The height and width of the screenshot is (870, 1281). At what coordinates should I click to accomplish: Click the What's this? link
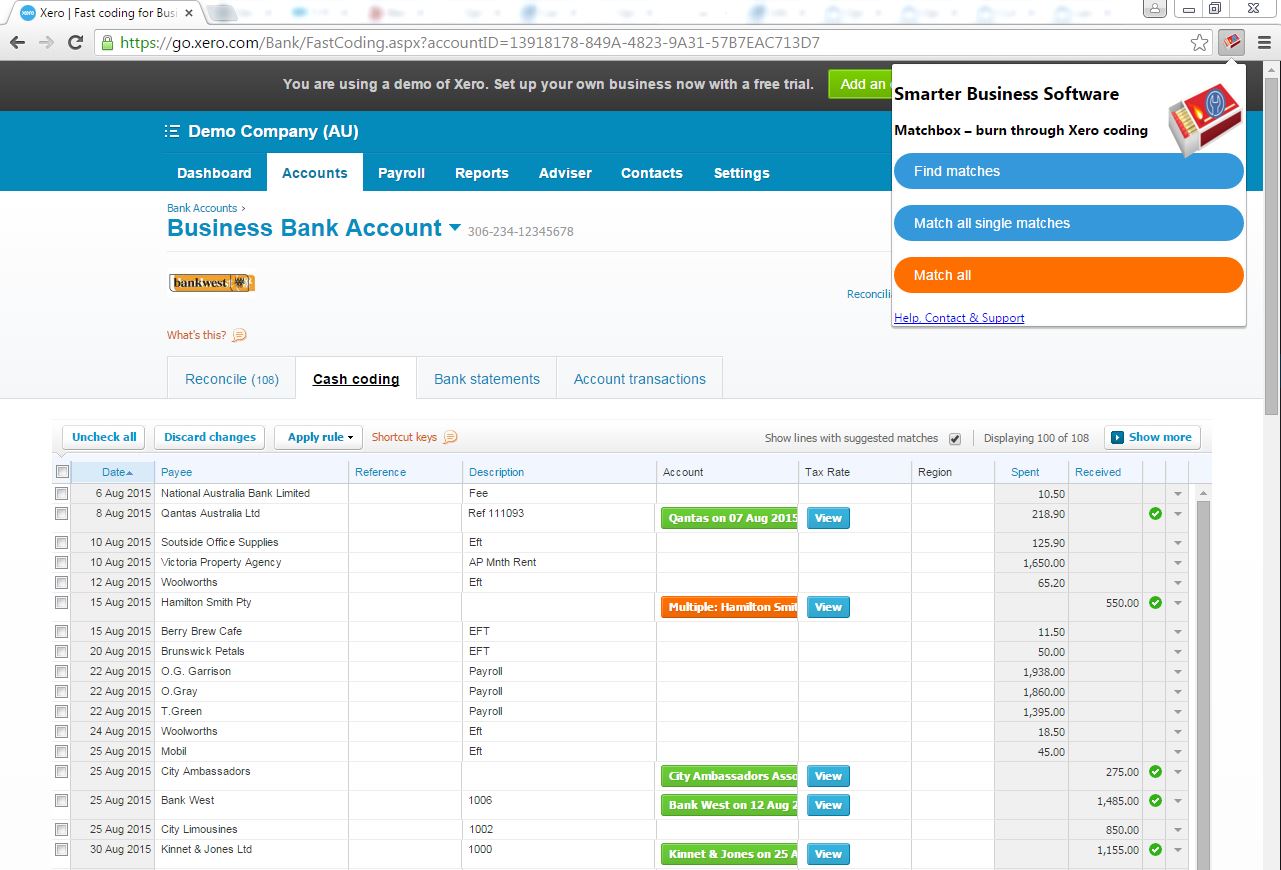pos(196,335)
